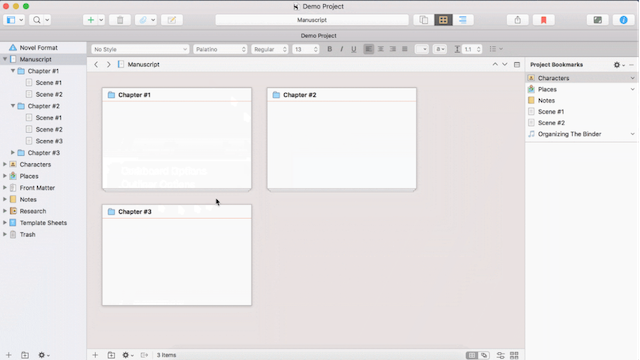The height and width of the screenshot is (360, 640).
Task: Click the Search magnifier icon
Action: coord(37,20)
